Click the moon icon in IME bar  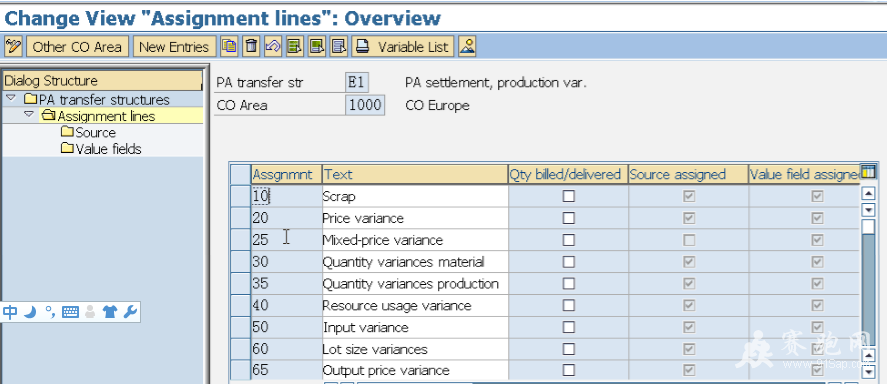pos(30,311)
